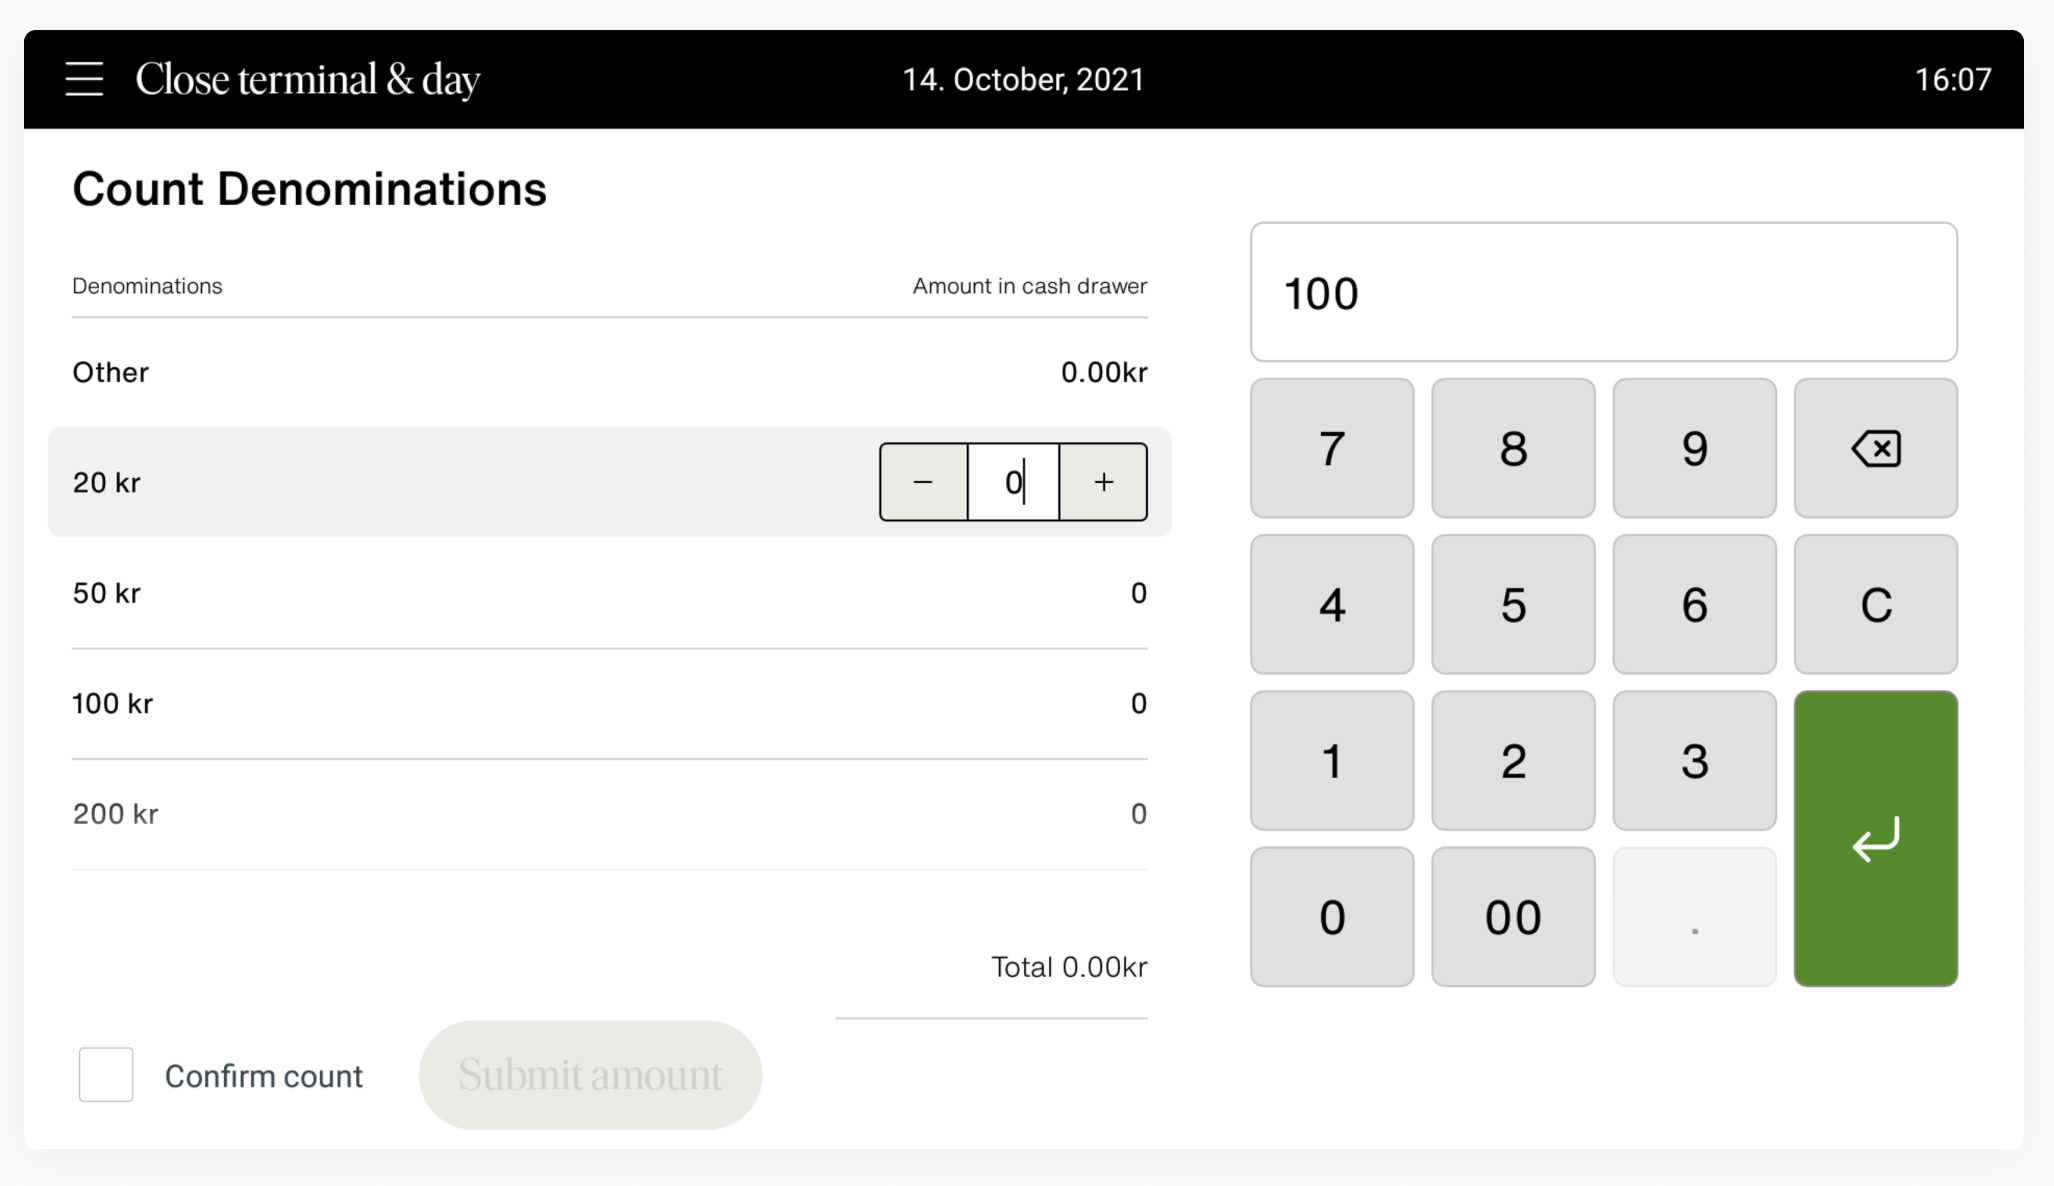Decrease 20 kr count with minus
Viewport: 2054px width, 1186px height.
pos(923,482)
